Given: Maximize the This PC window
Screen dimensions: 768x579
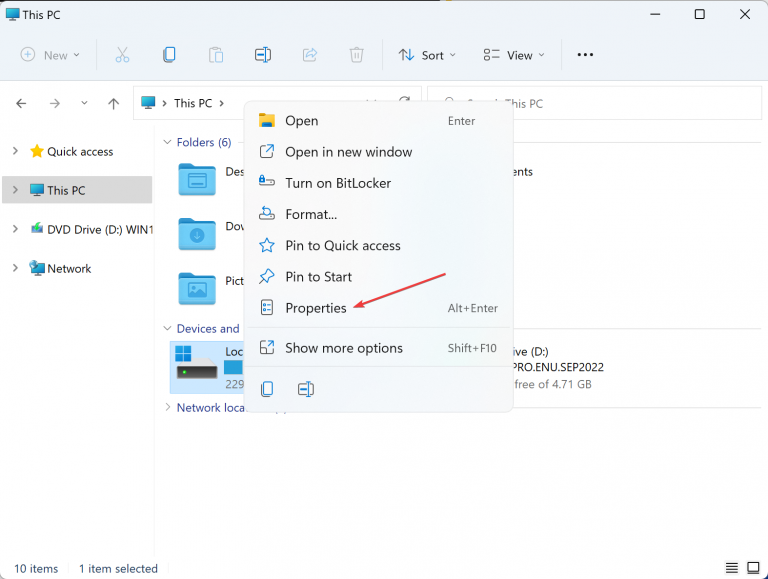Looking at the screenshot, I should point(699,14).
